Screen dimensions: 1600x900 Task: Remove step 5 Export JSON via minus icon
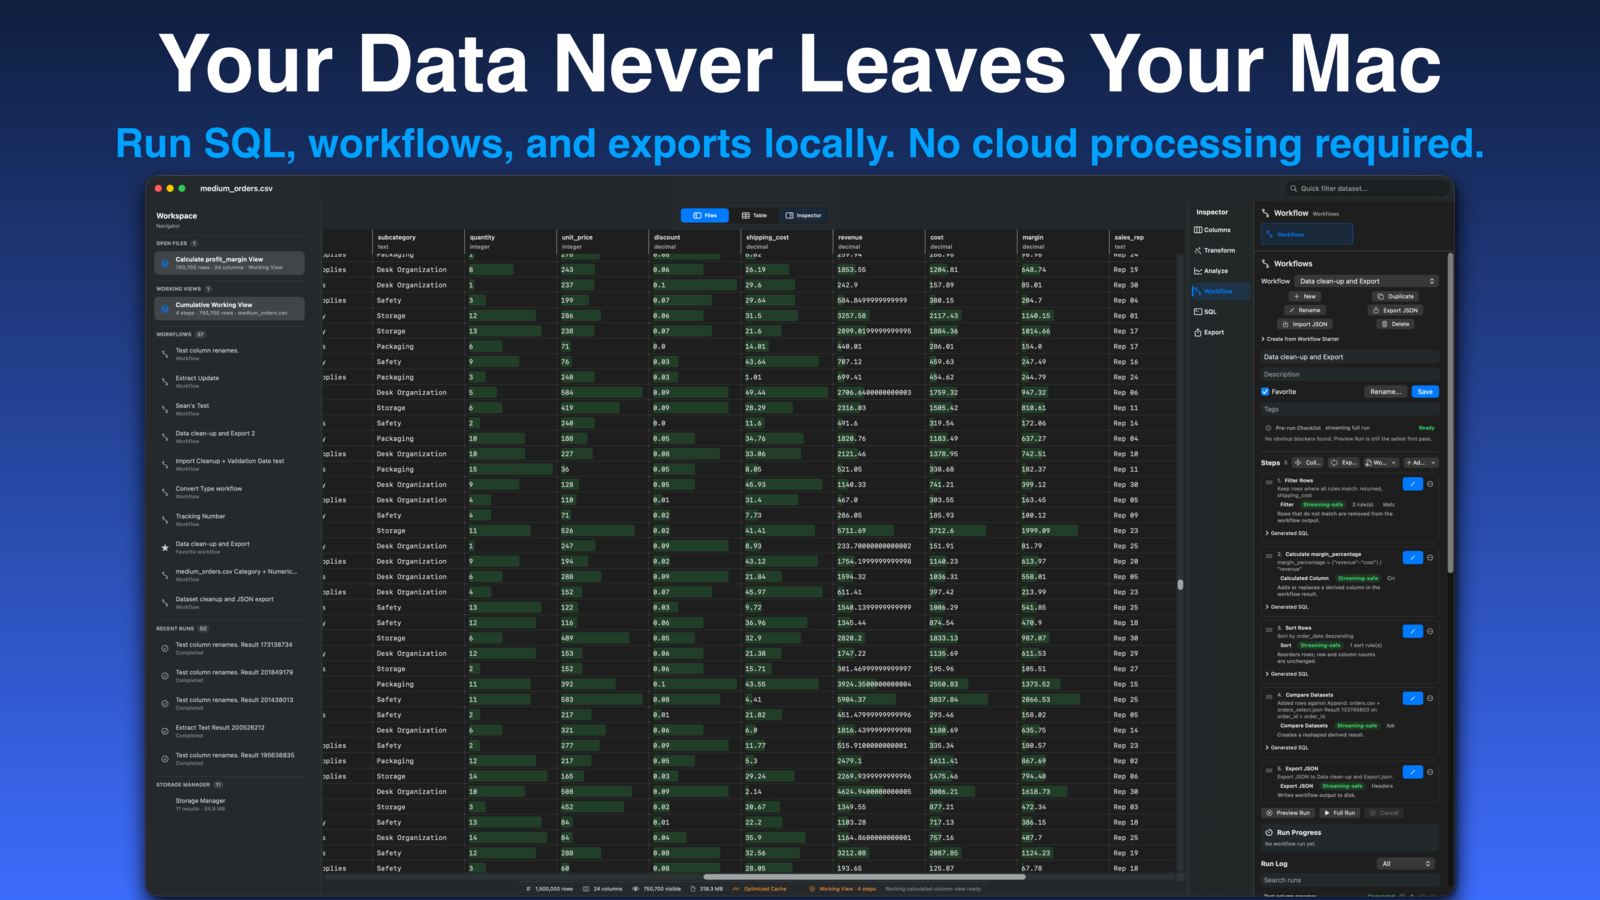[x=1430, y=772]
